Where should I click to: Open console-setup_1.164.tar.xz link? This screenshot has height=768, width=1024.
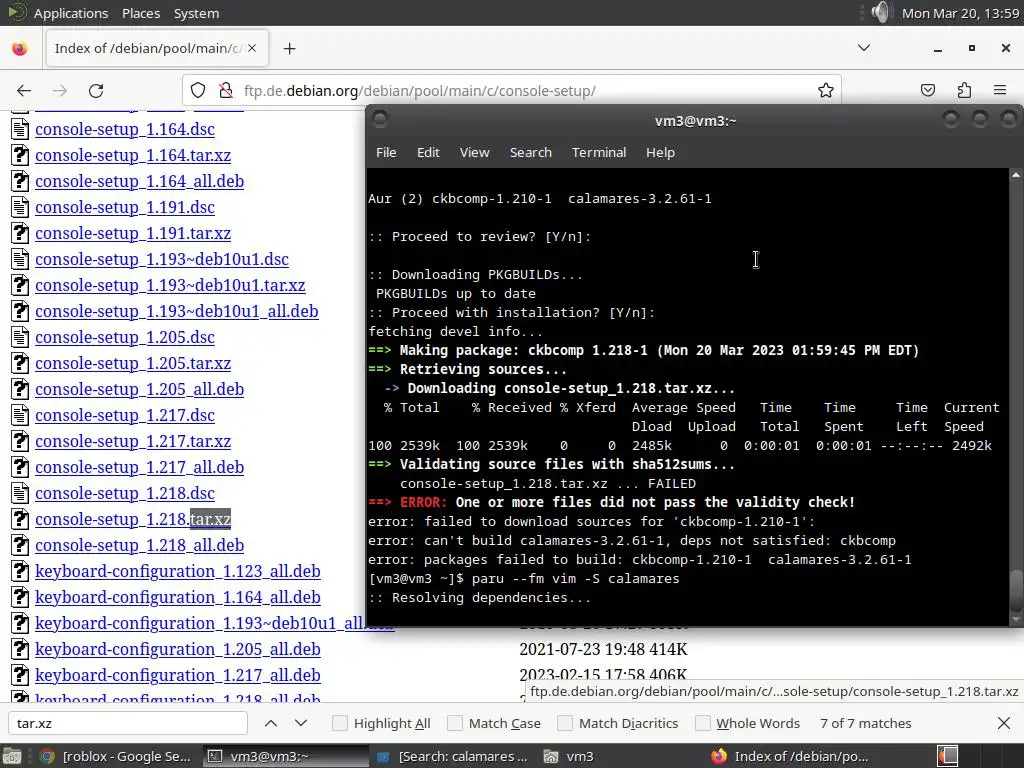[133, 155]
